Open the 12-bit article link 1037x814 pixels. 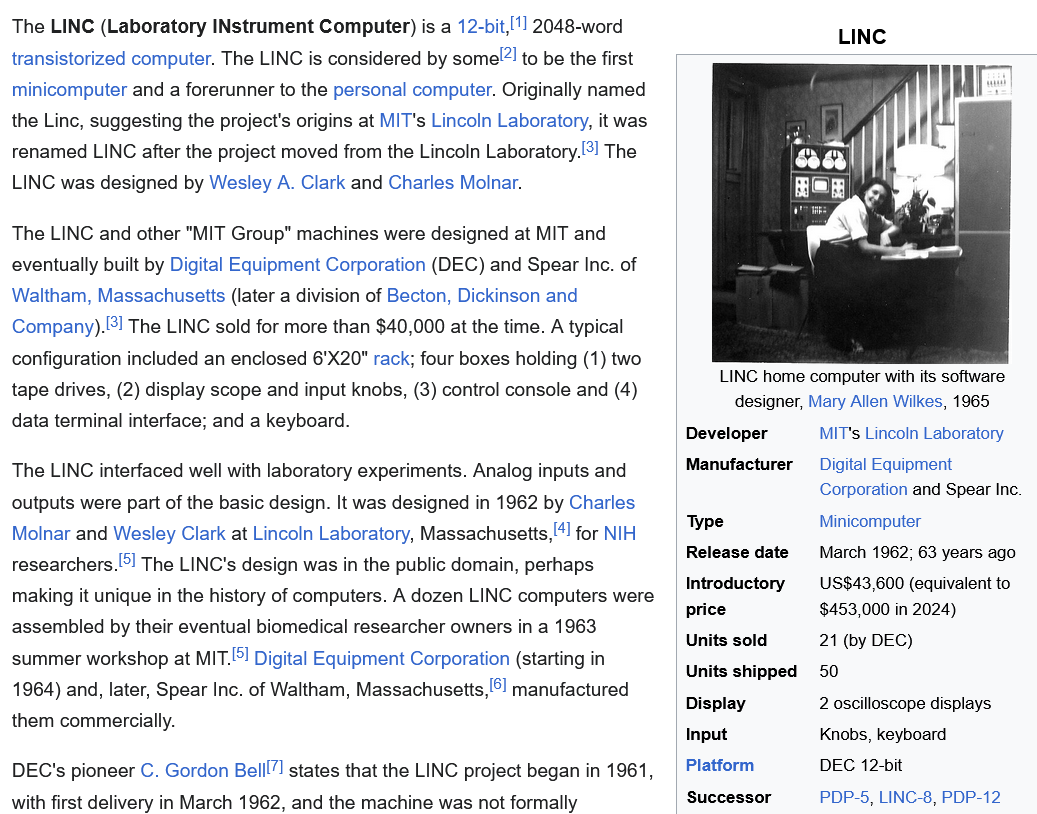[x=479, y=26]
